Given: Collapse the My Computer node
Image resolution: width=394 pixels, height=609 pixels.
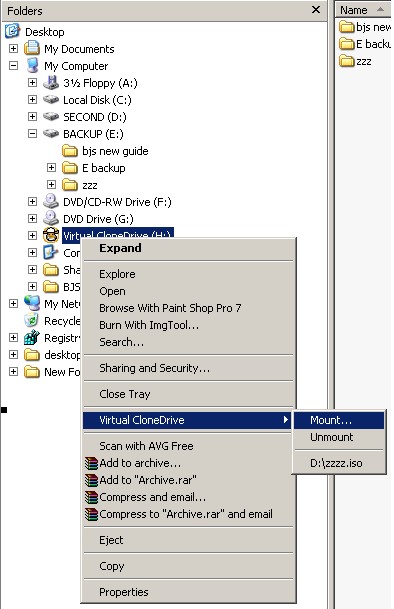Looking at the screenshot, I should [x=14, y=66].
